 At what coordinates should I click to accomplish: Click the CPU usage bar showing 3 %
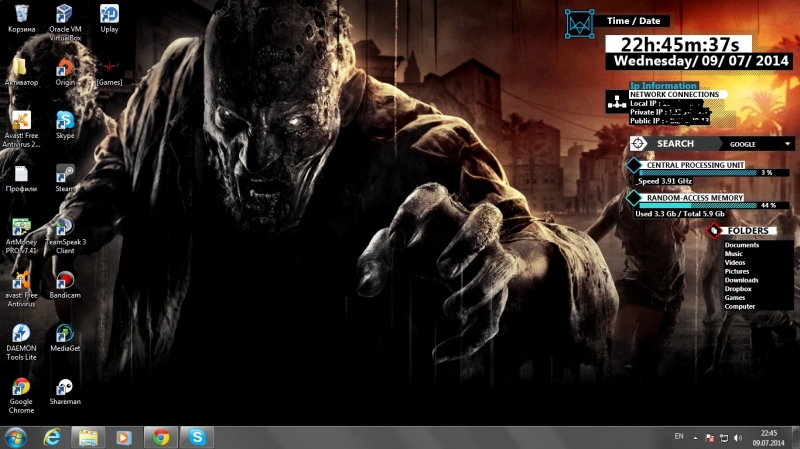pyautogui.click(x=713, y=173)
